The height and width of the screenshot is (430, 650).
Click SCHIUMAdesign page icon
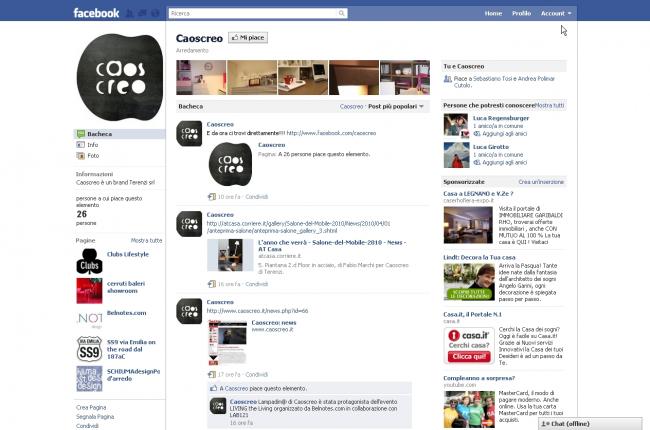89,379
